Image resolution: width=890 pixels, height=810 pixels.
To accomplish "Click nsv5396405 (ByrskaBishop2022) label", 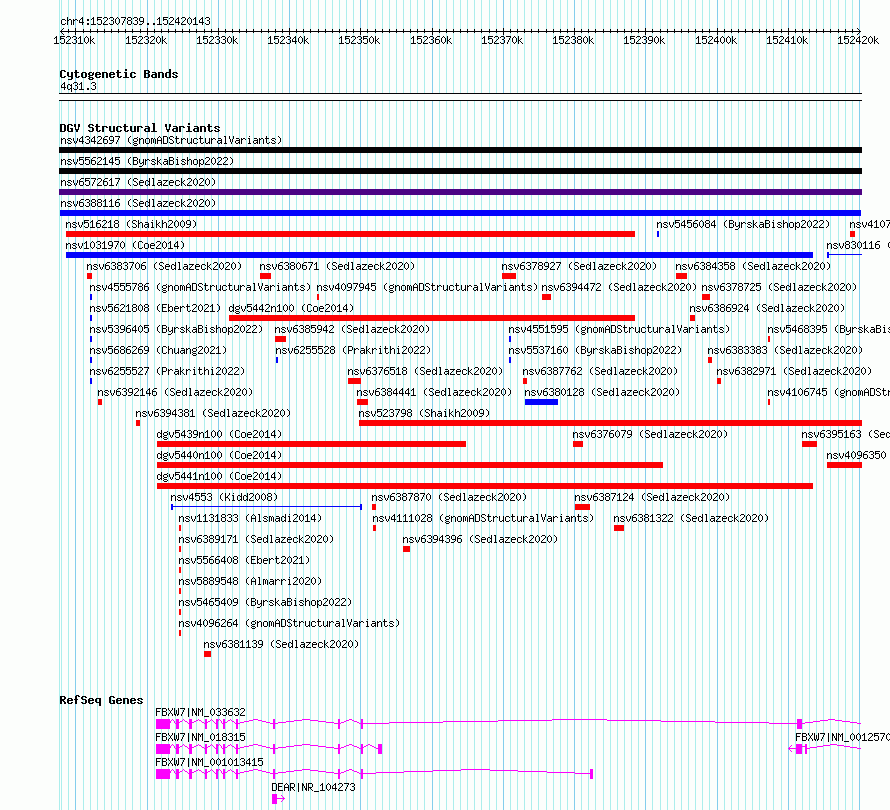I will (176, 329).
